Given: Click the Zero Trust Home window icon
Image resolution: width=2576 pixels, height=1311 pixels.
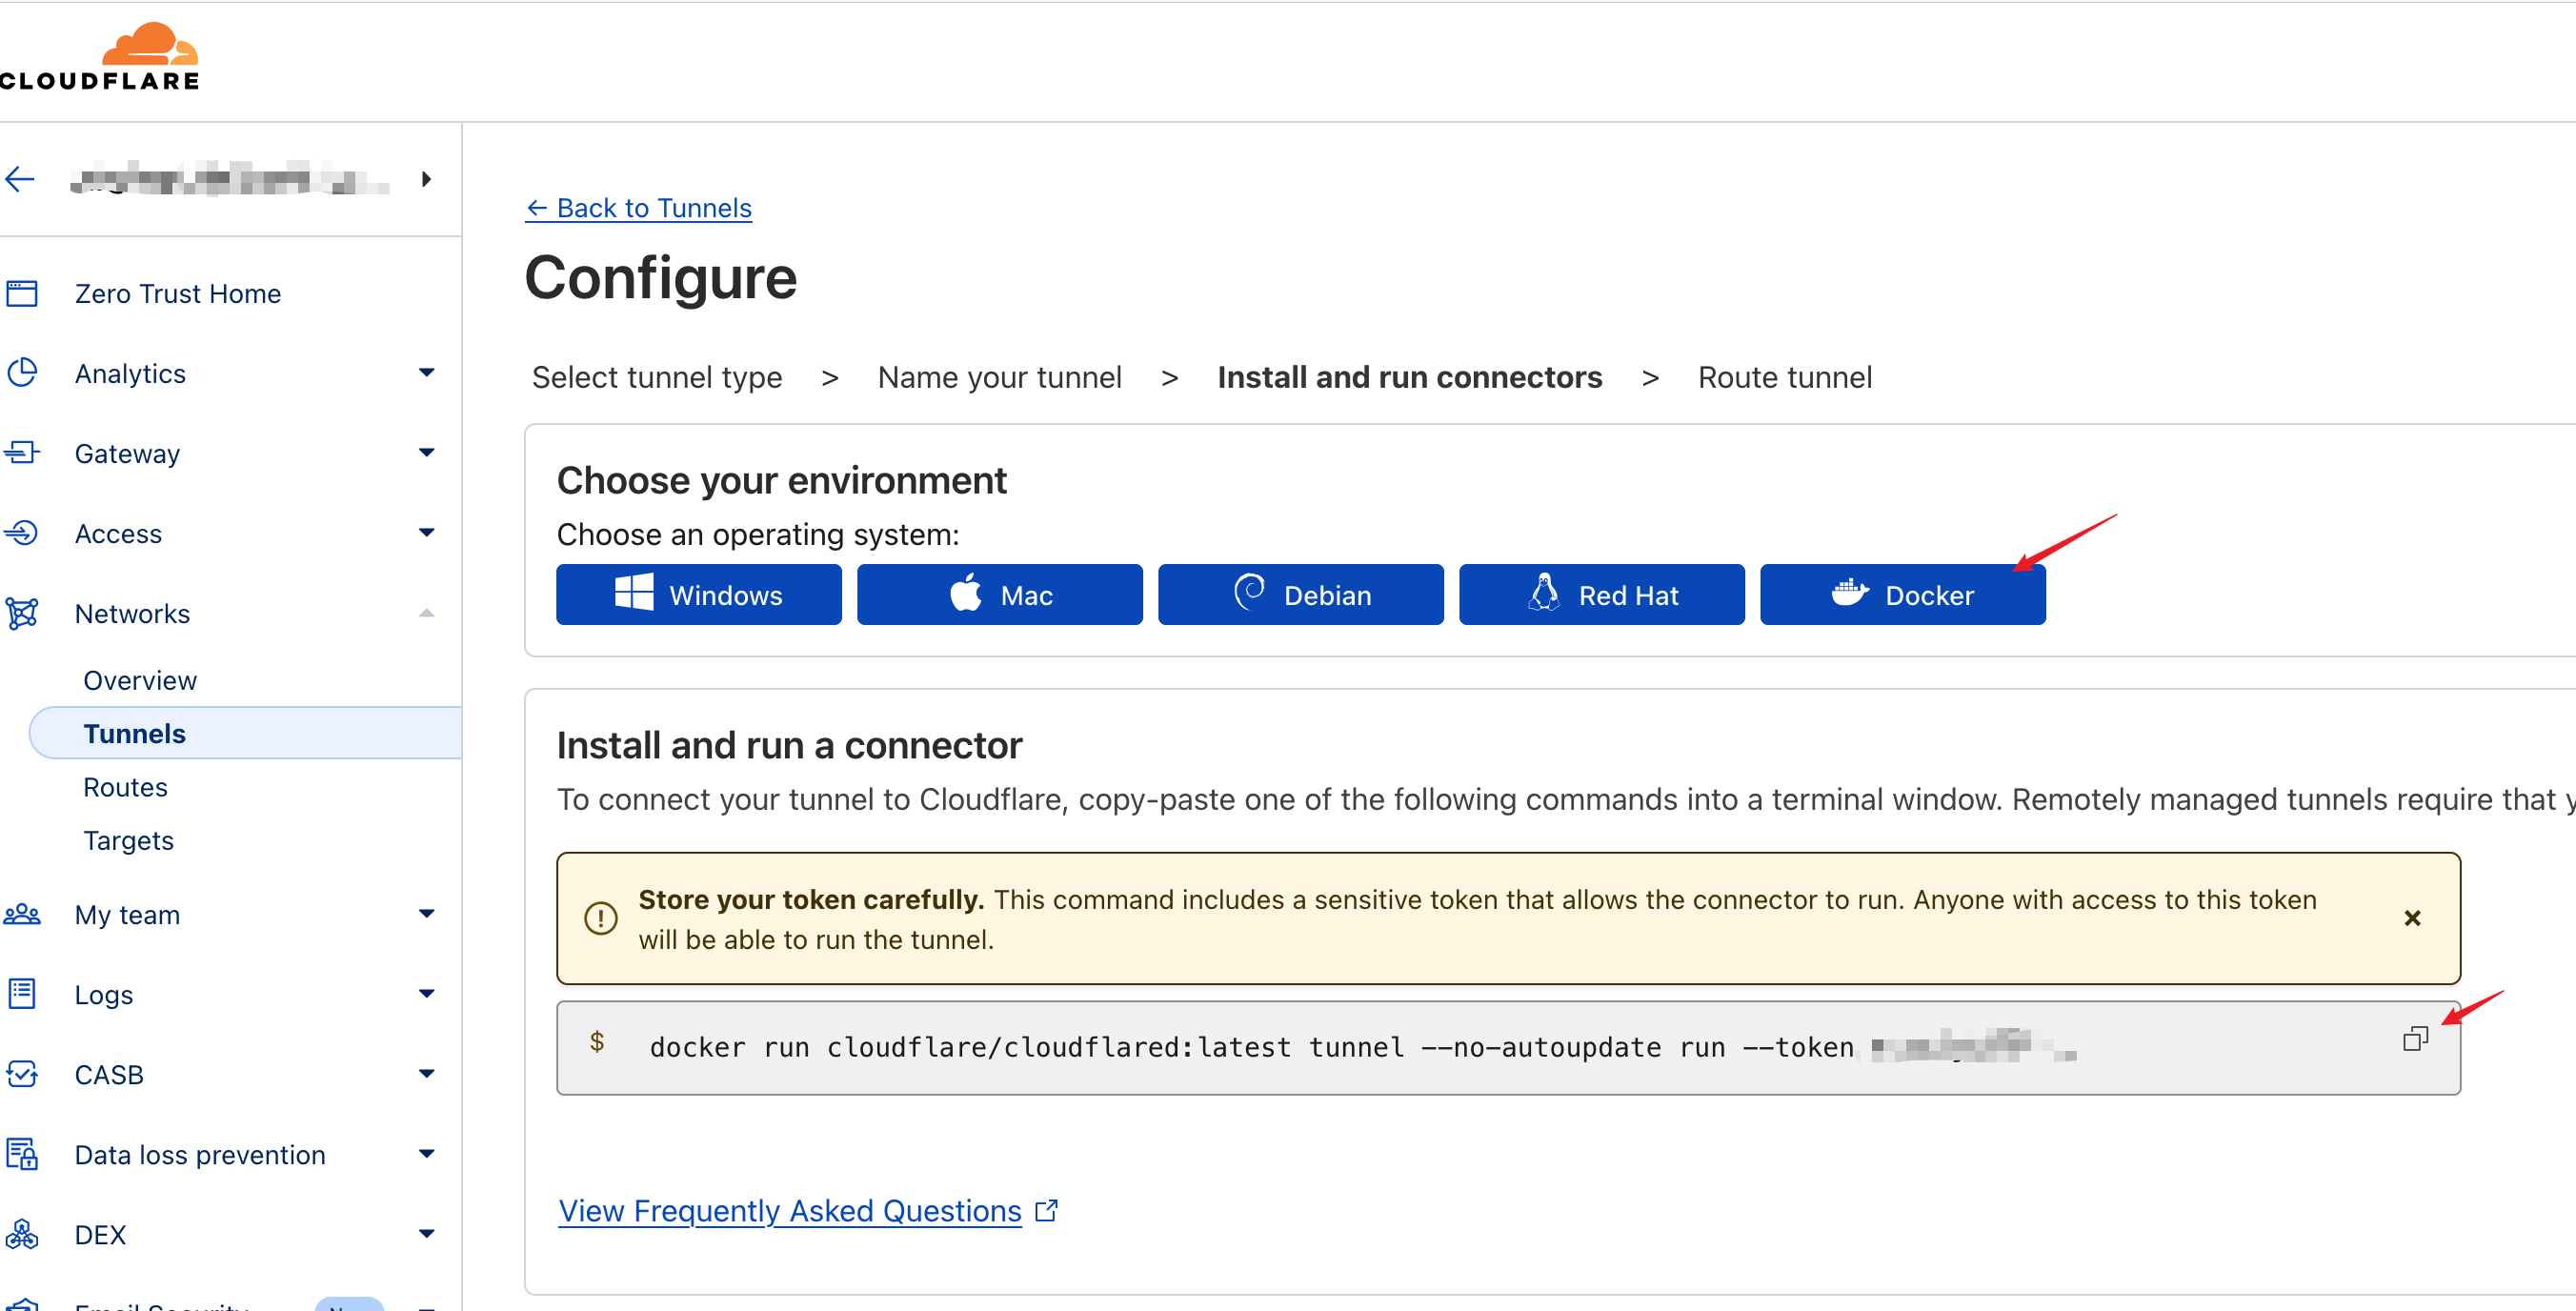Looking at the screenshot, I should pyautogui.click(x=22, y=293).
